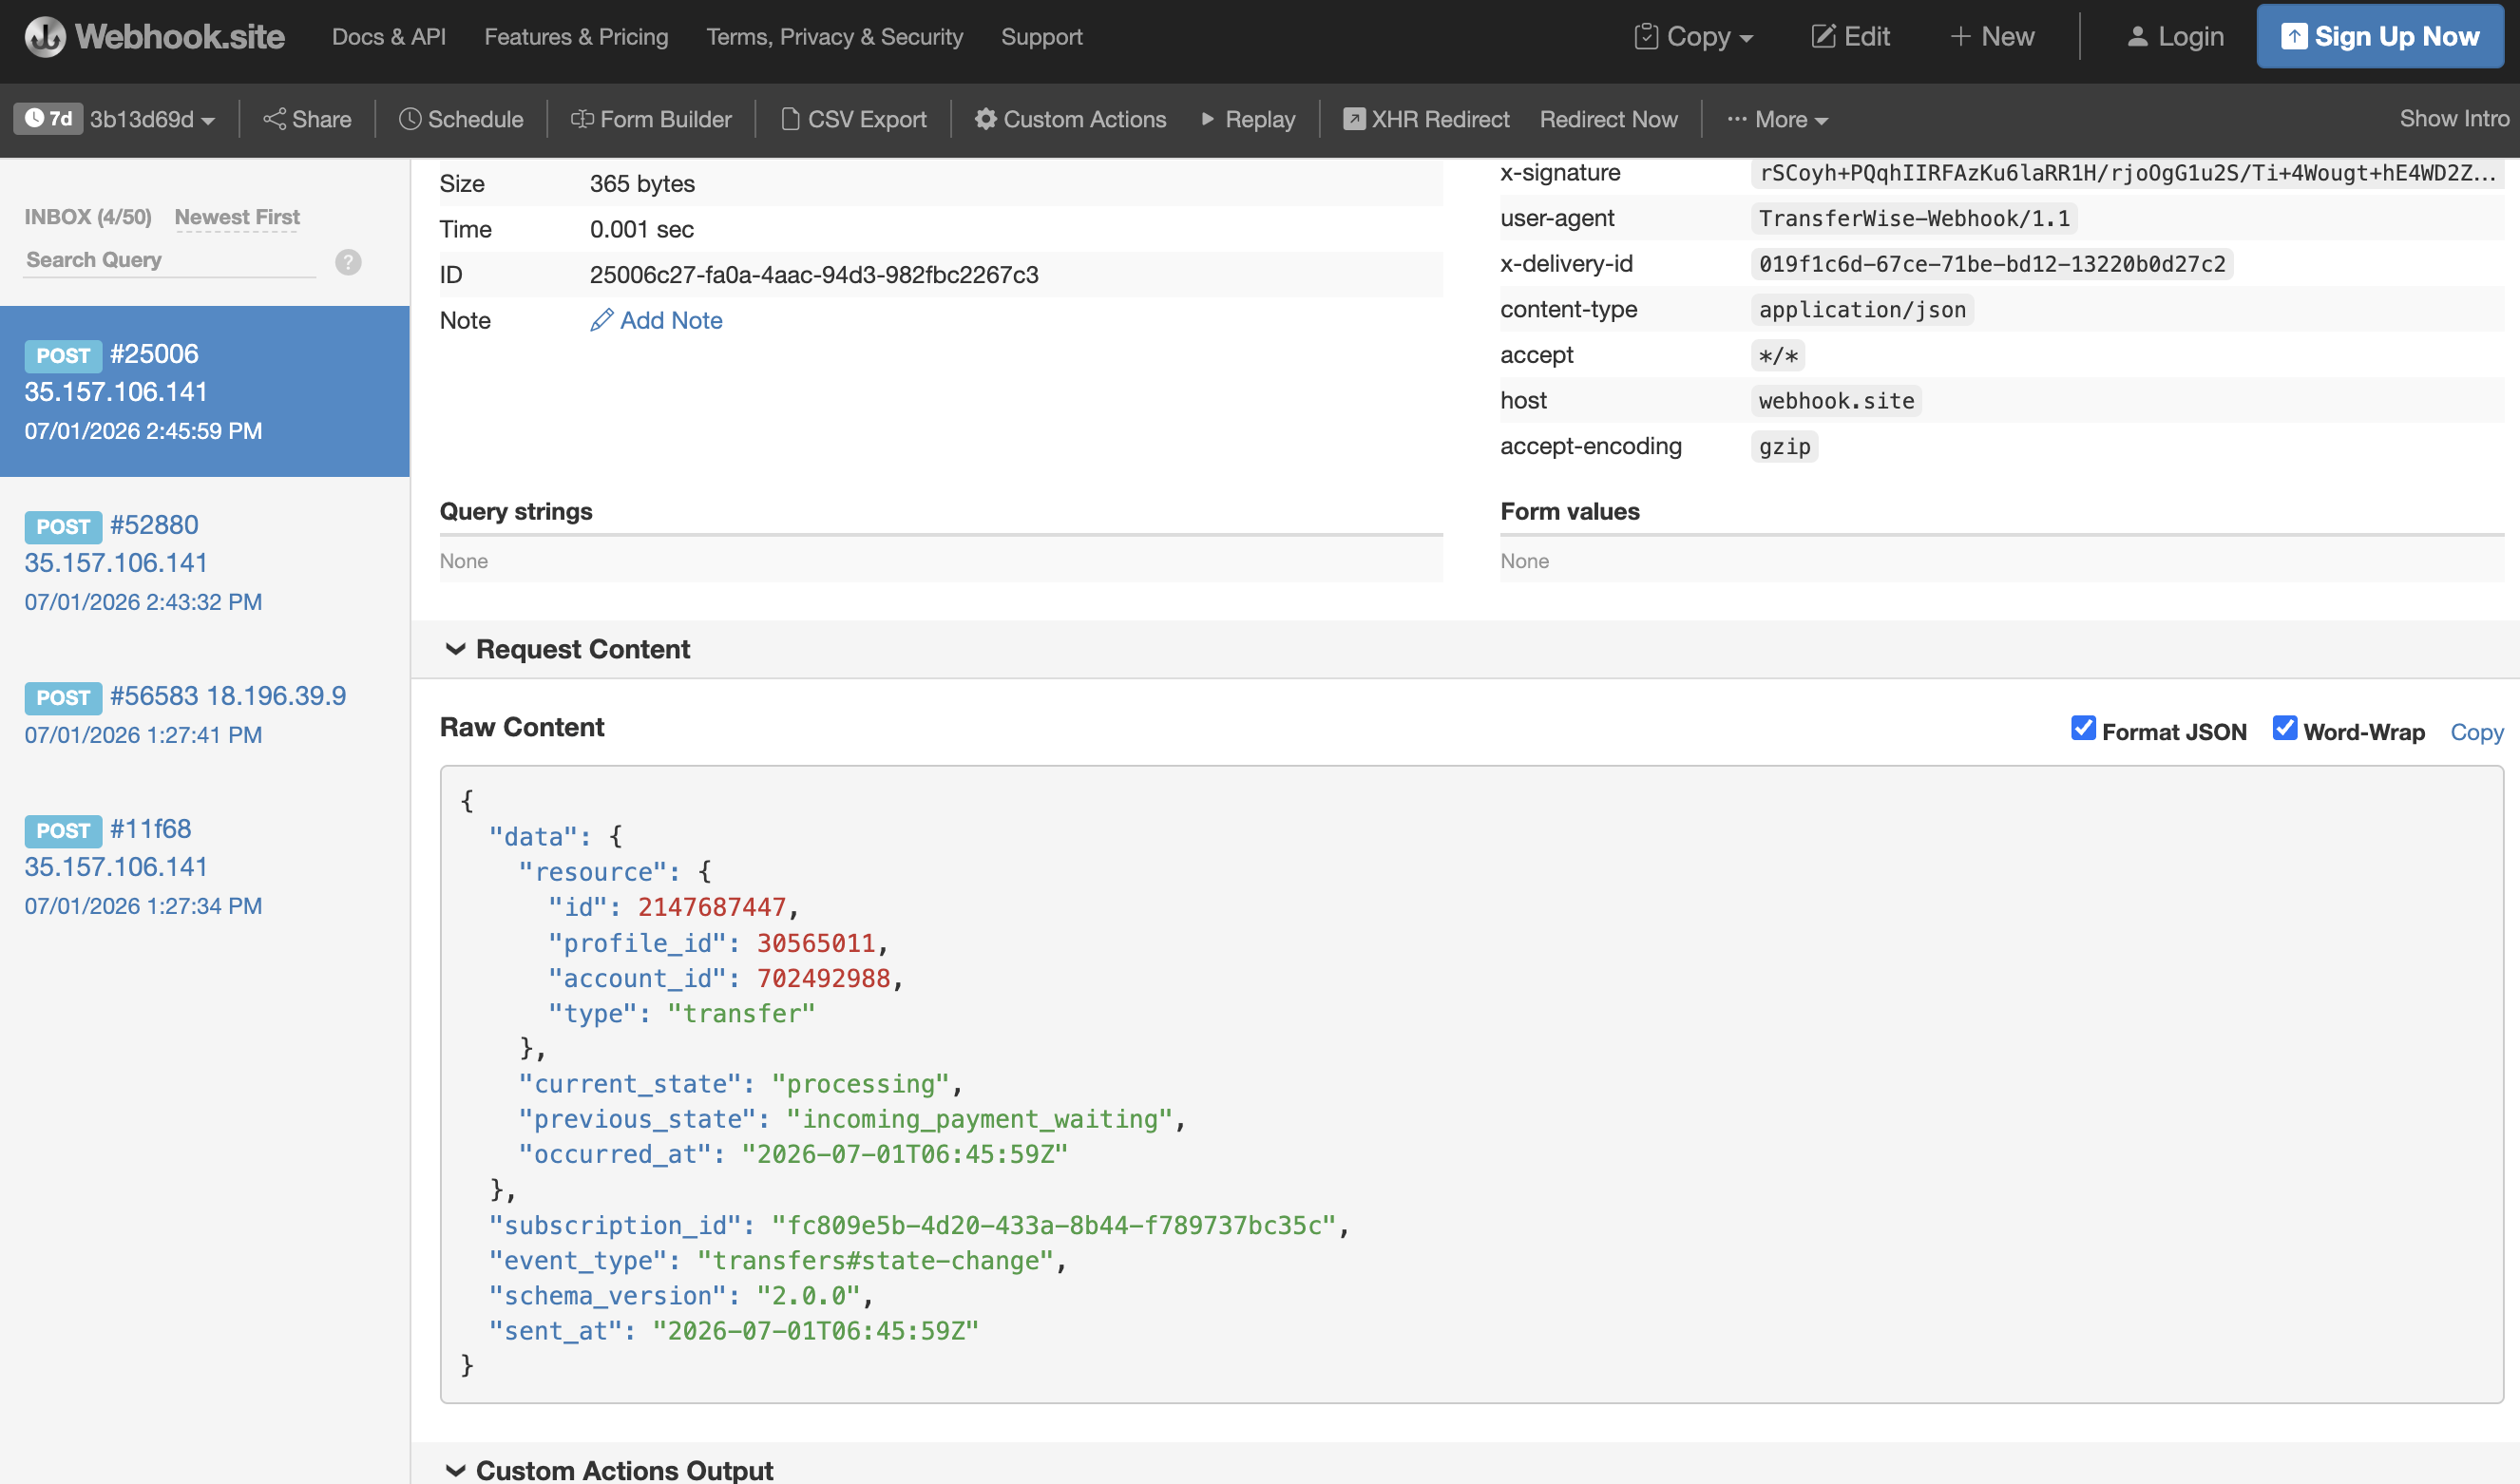Select request #52880 in inbox
Screen dimensions: 2520x1484
click(x=204, y=562)
